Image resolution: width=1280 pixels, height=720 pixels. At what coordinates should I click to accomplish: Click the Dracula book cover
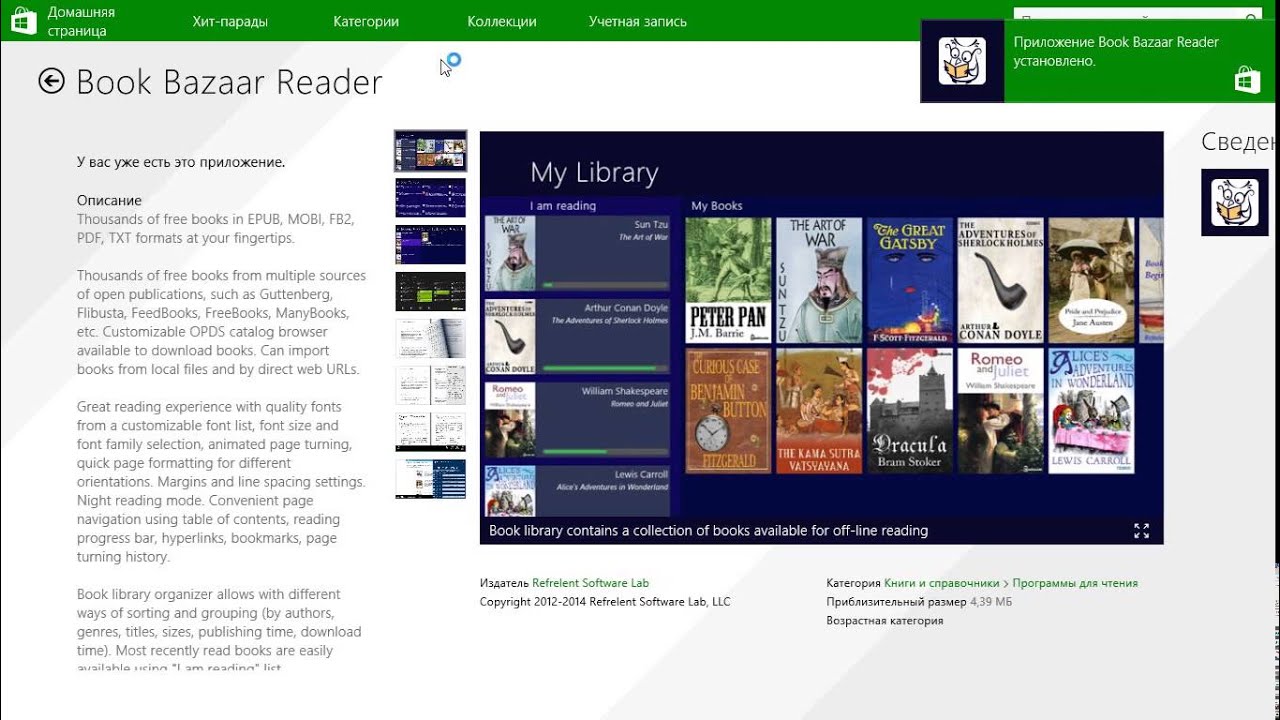[x=909, y=411]
